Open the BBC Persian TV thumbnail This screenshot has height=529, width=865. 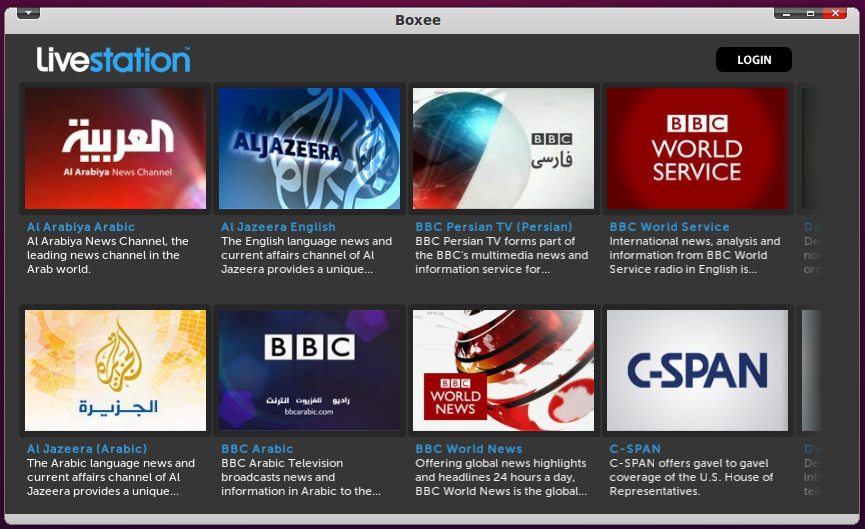pos(504,148)
